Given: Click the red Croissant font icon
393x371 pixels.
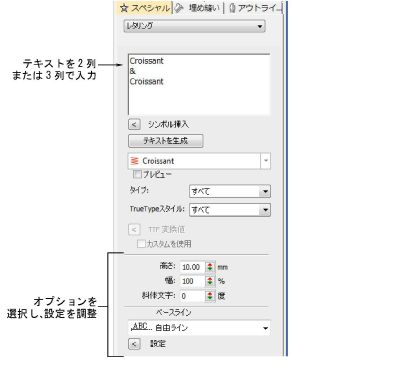Looking at the screenshot, I should click(135, 161).
